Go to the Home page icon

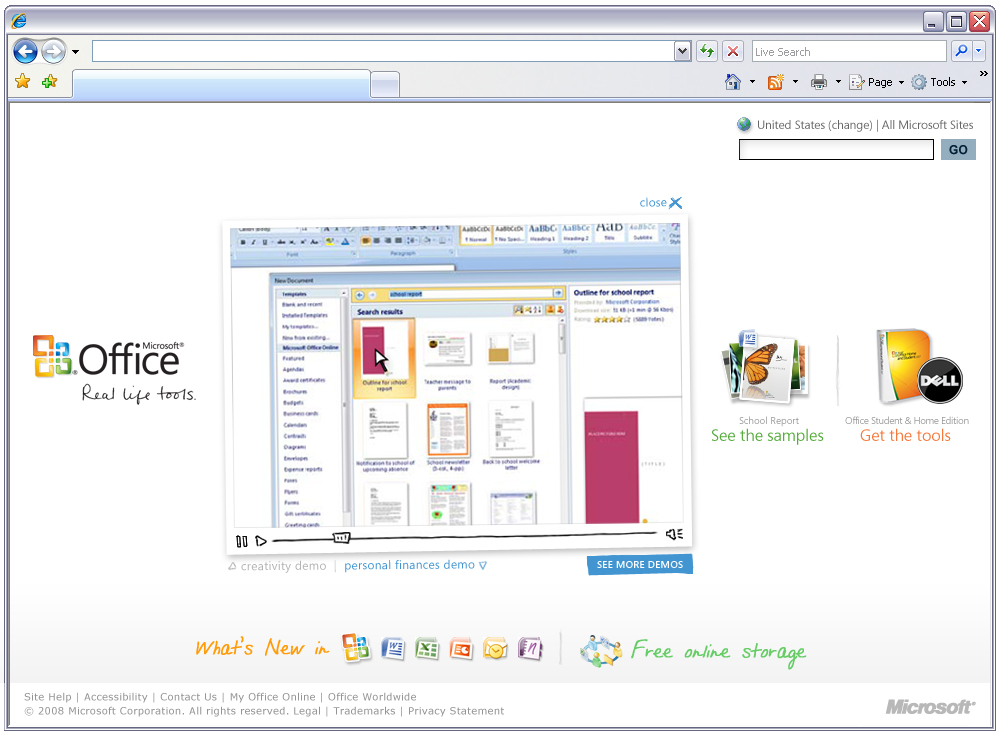click(733, 82)
